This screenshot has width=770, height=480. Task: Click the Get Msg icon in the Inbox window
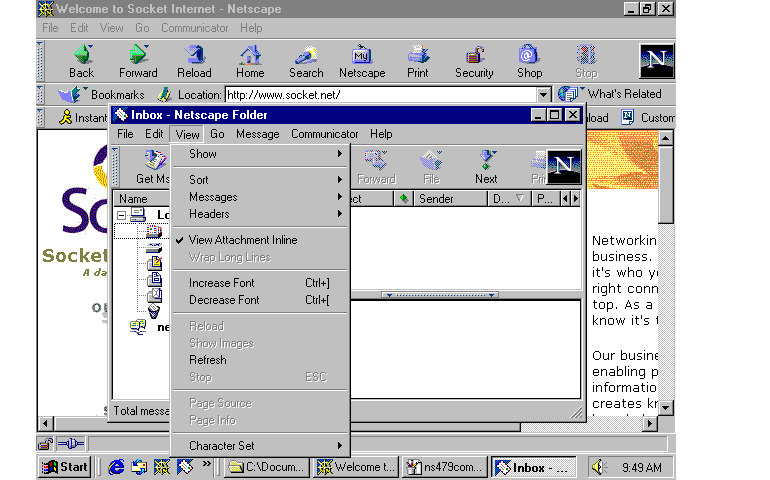(x=155, y=160)
